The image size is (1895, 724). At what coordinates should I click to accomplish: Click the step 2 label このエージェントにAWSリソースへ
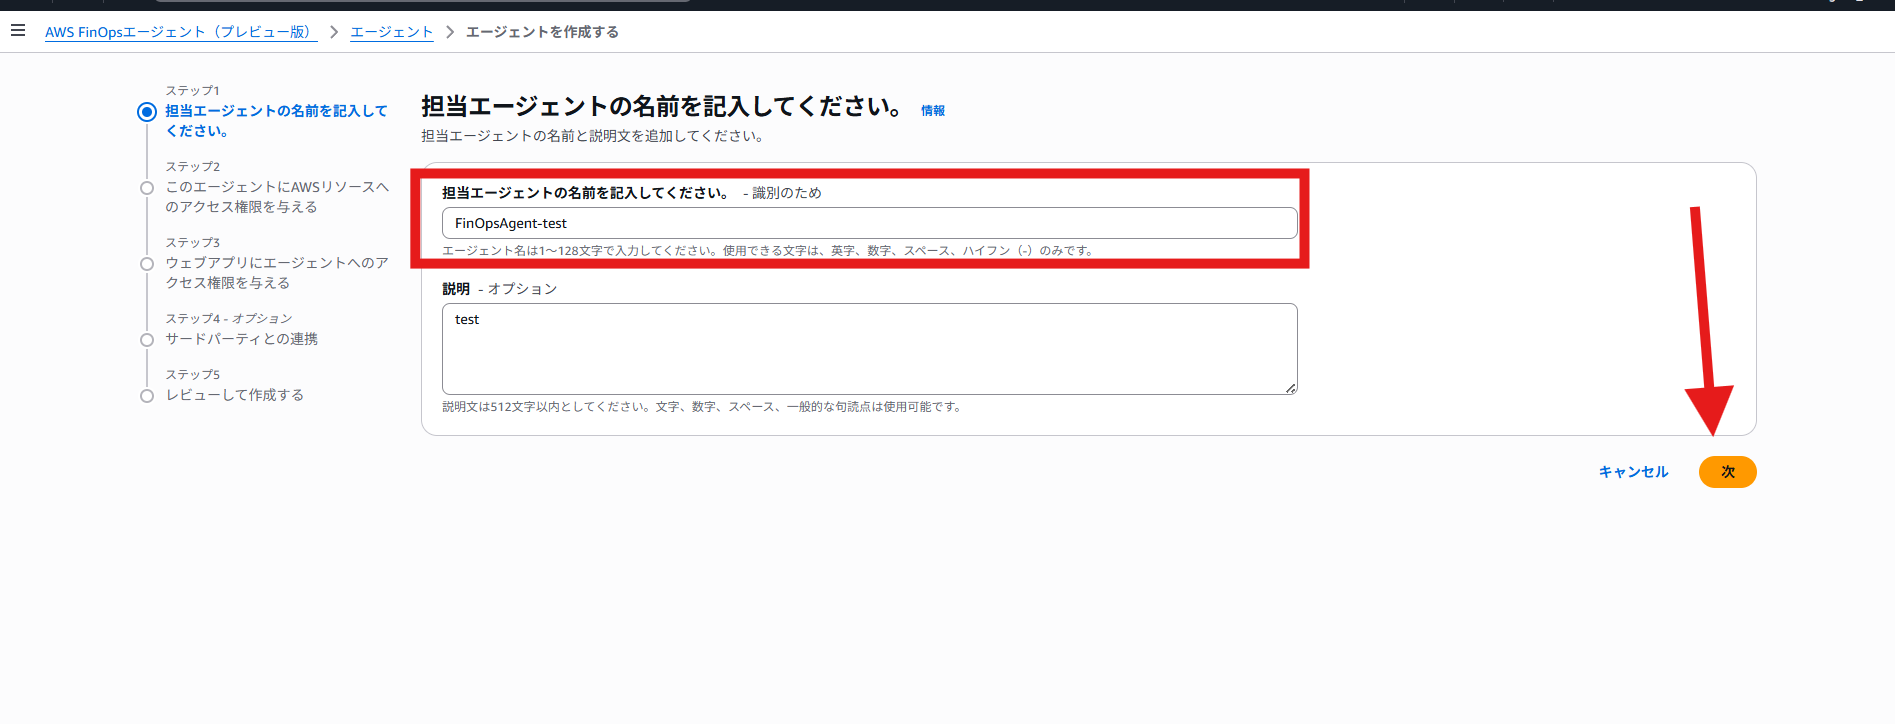tap(277, 197)
